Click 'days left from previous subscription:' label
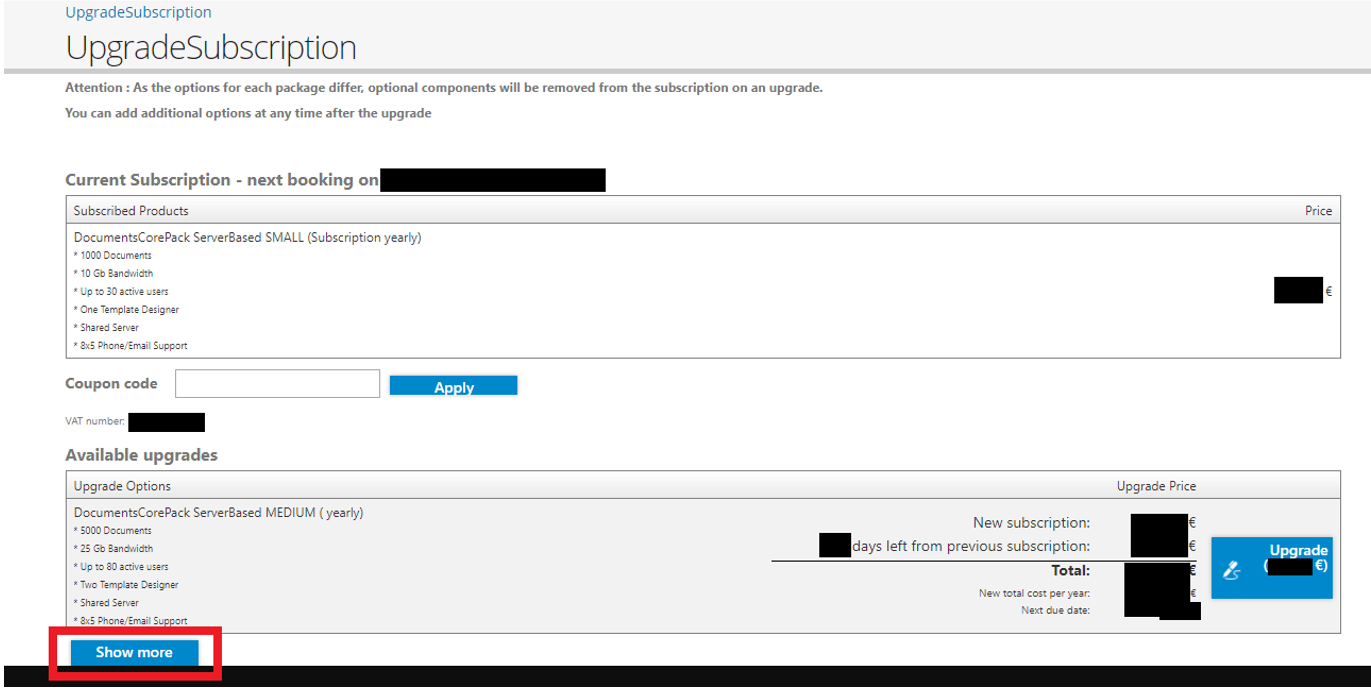Image resolution: width=1371 pixels, height=690 pixels. pos(971,546)
